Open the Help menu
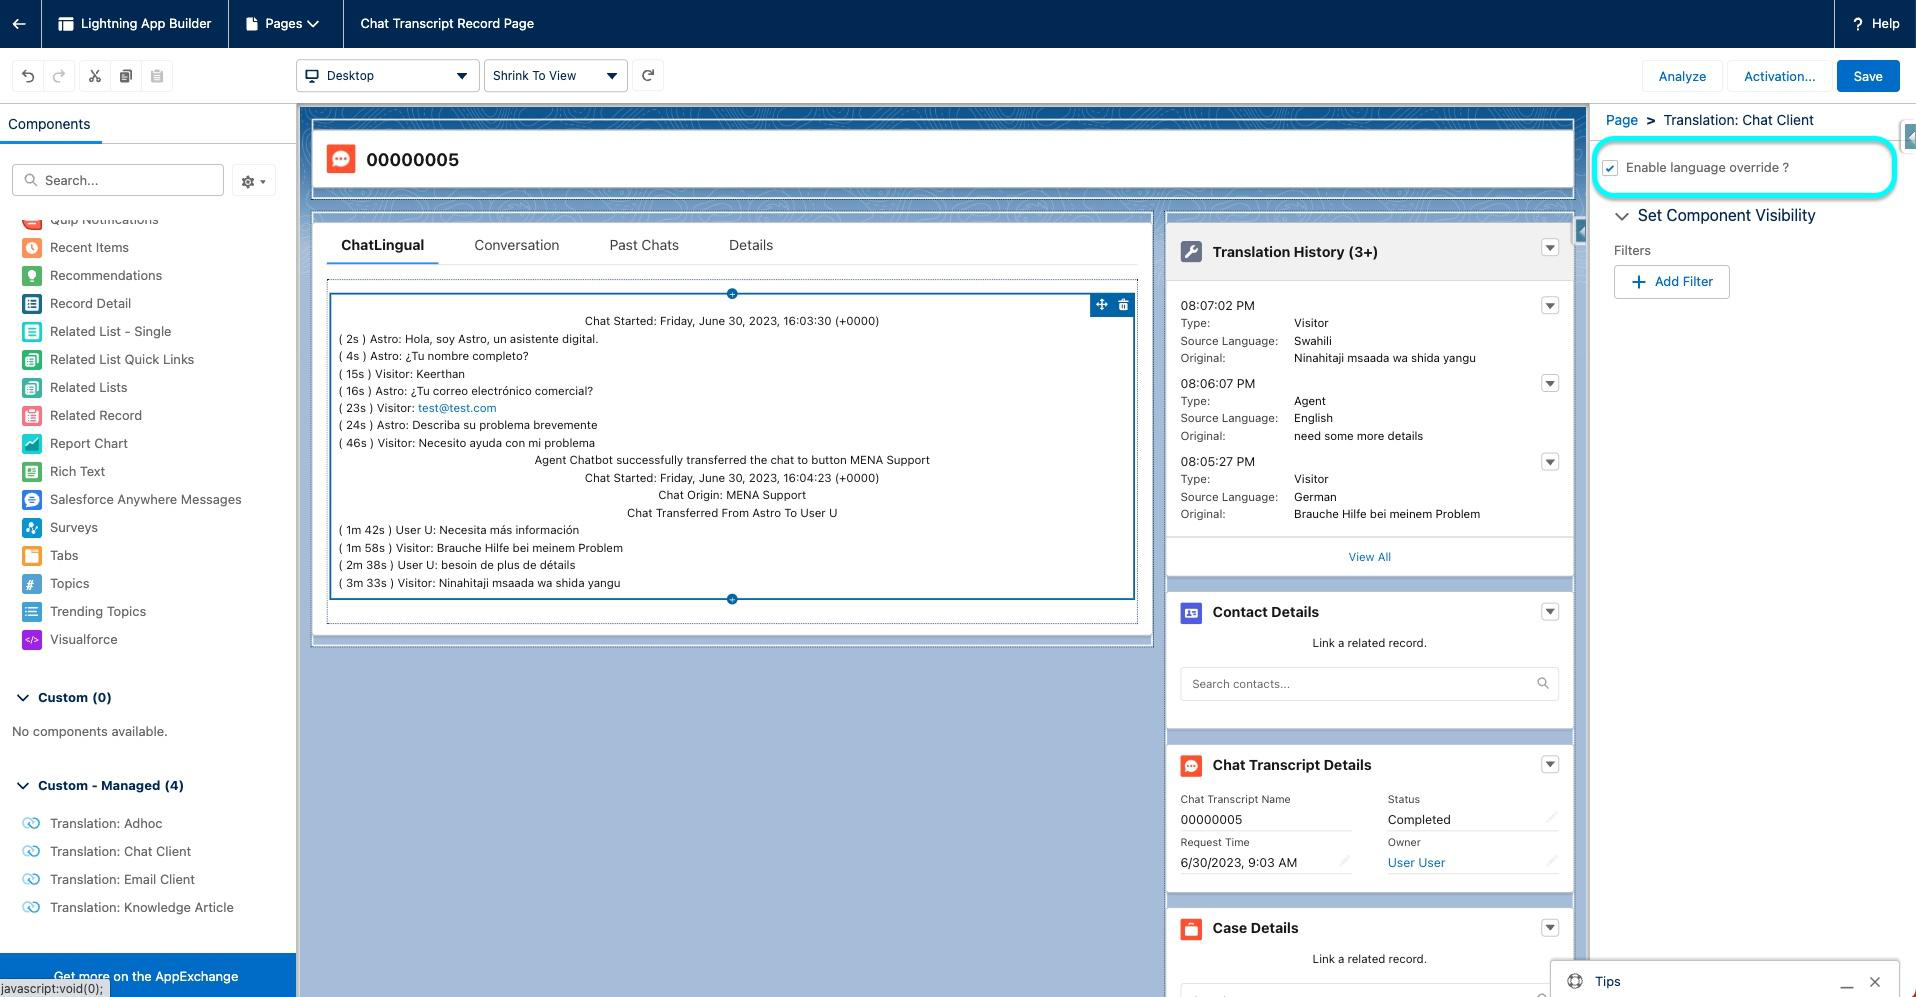The image size is (1916, 997). tap(1876, 23)
